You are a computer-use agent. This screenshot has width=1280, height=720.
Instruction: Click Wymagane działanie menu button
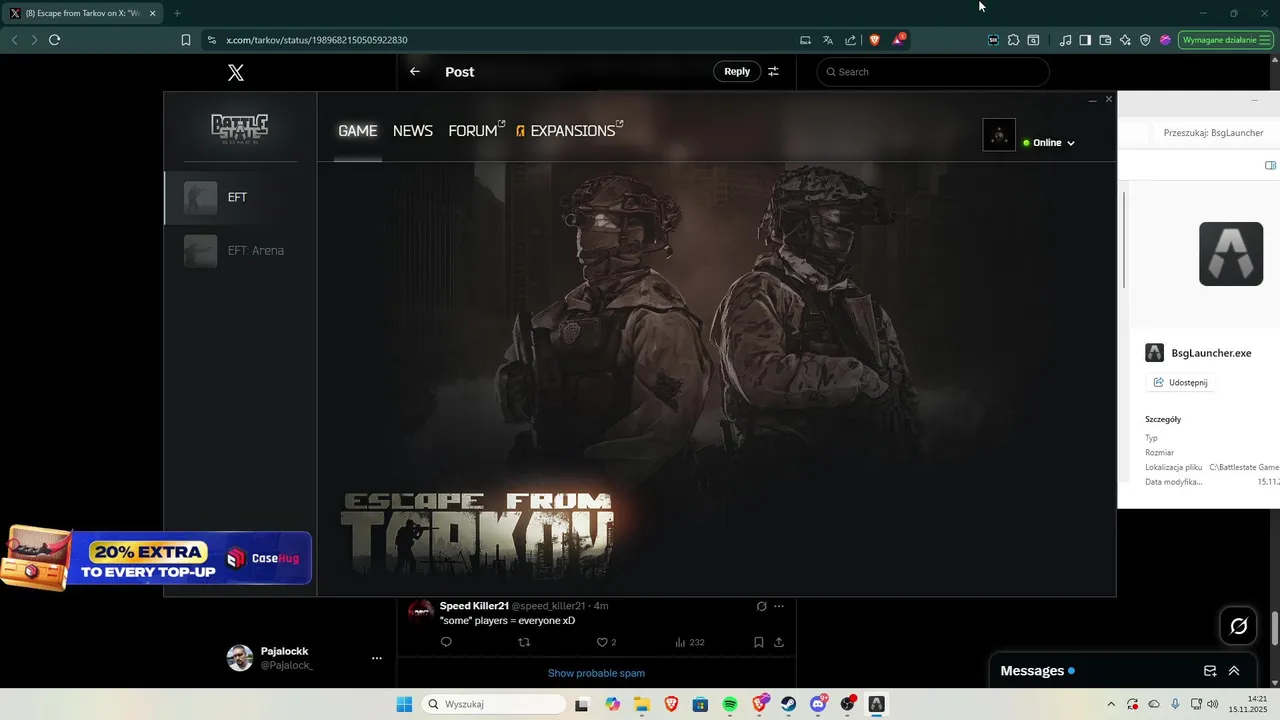[x=1226, y=40]
